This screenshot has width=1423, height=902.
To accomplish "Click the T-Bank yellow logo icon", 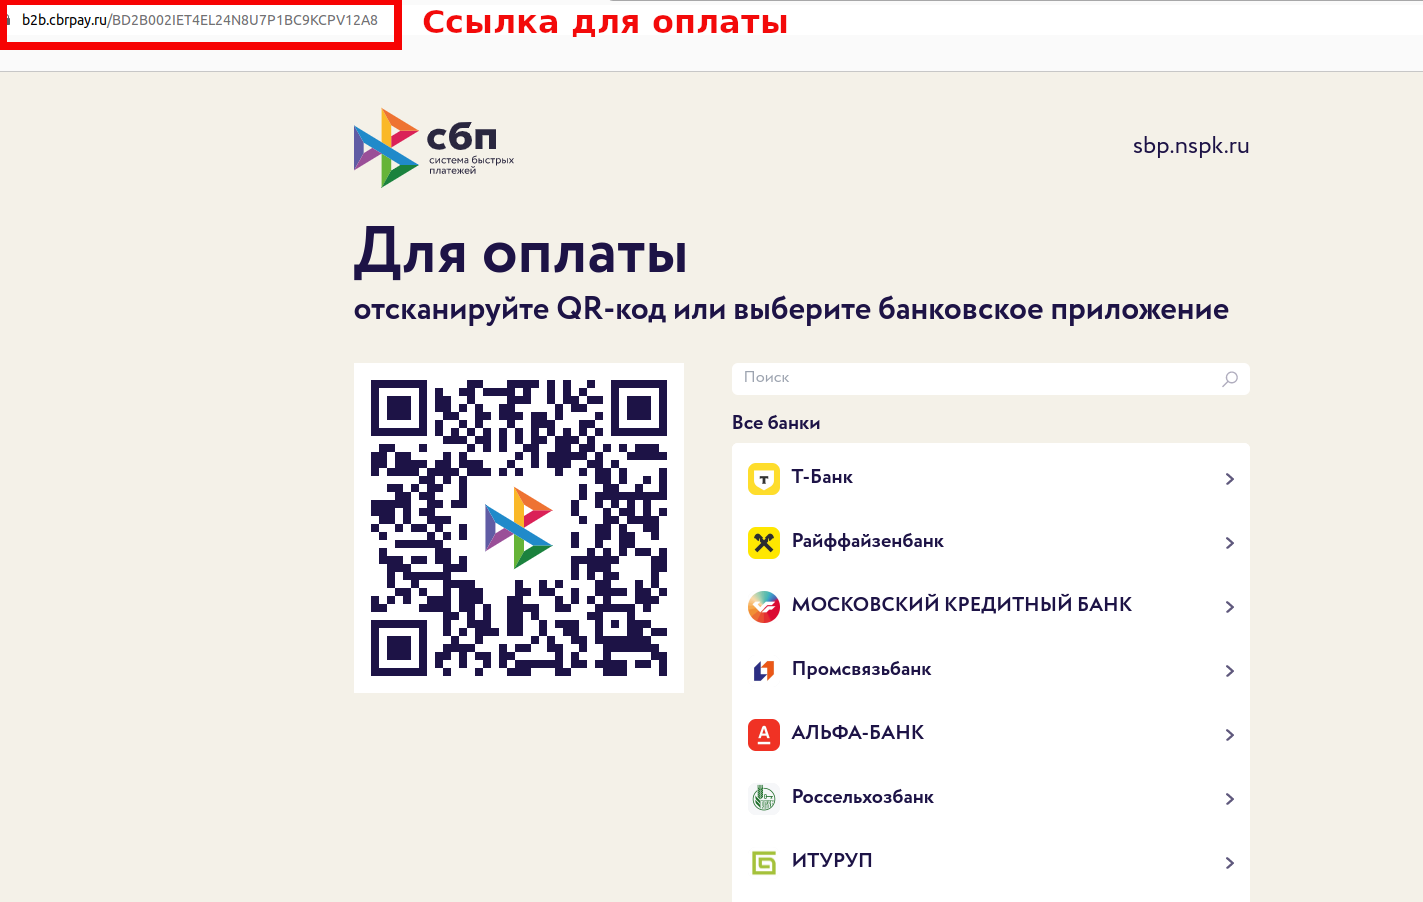I will pyautogui.click(x=763, y=479).
